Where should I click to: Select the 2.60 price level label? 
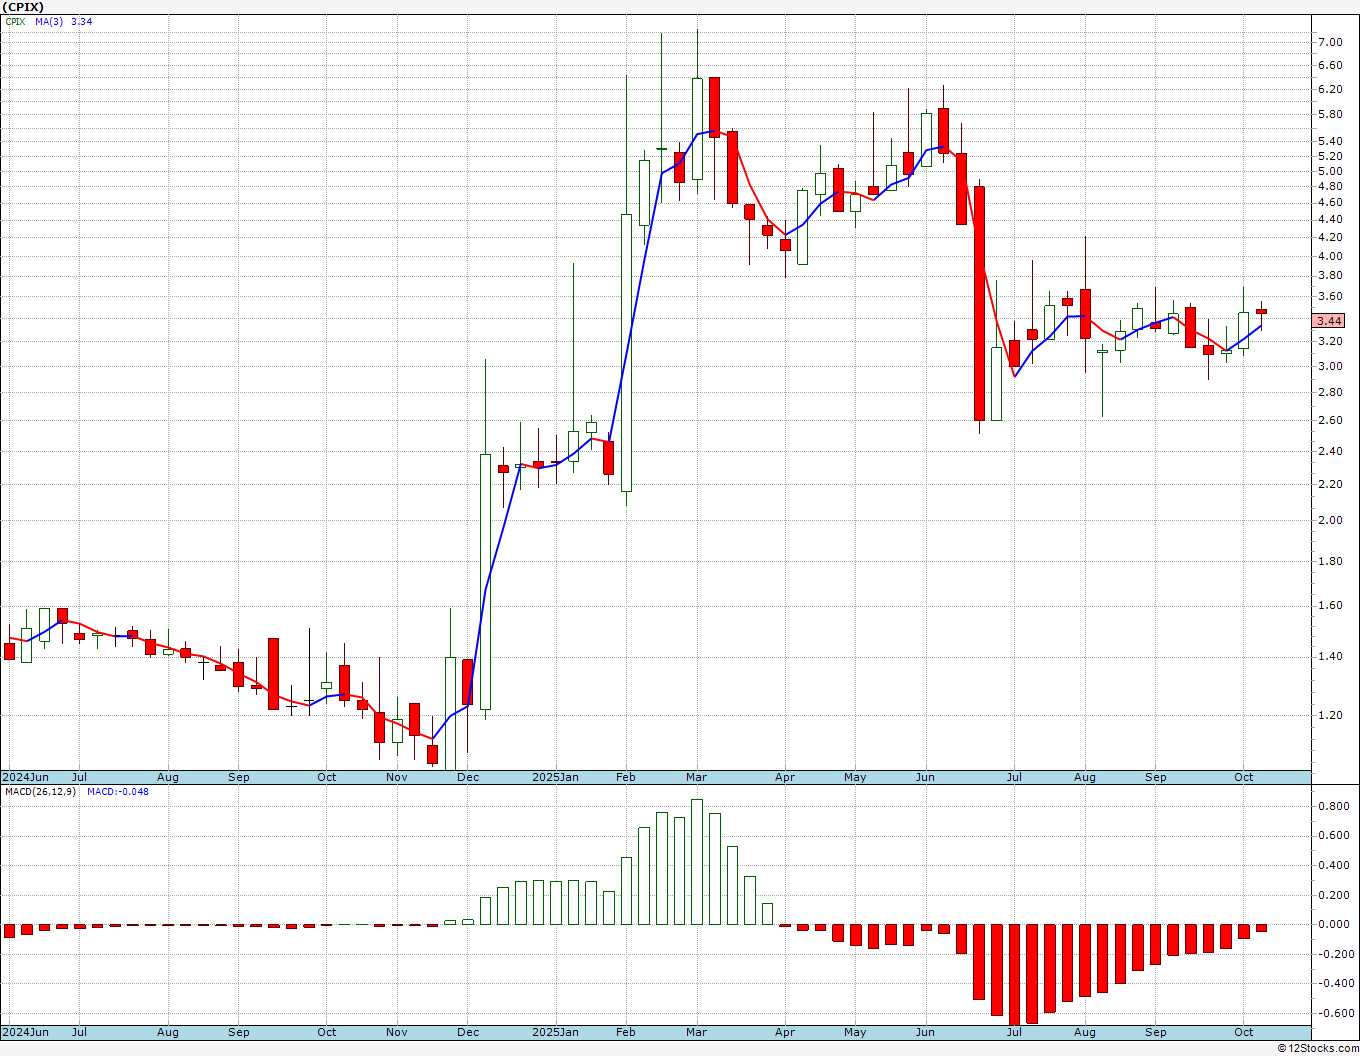pos(1330,420)
